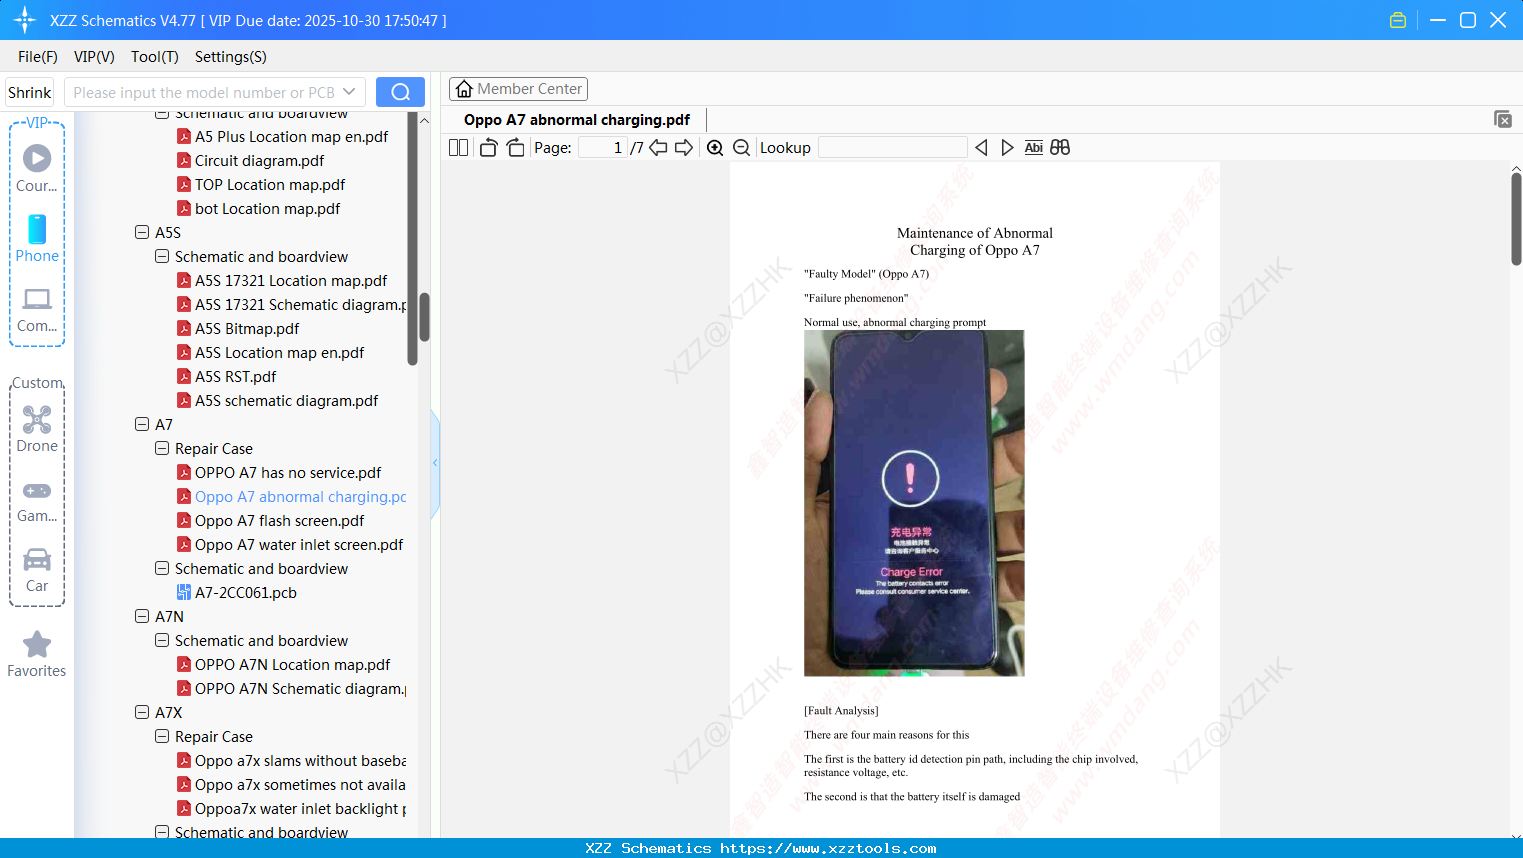Click the Favorites star icon

tap(36, 644)
